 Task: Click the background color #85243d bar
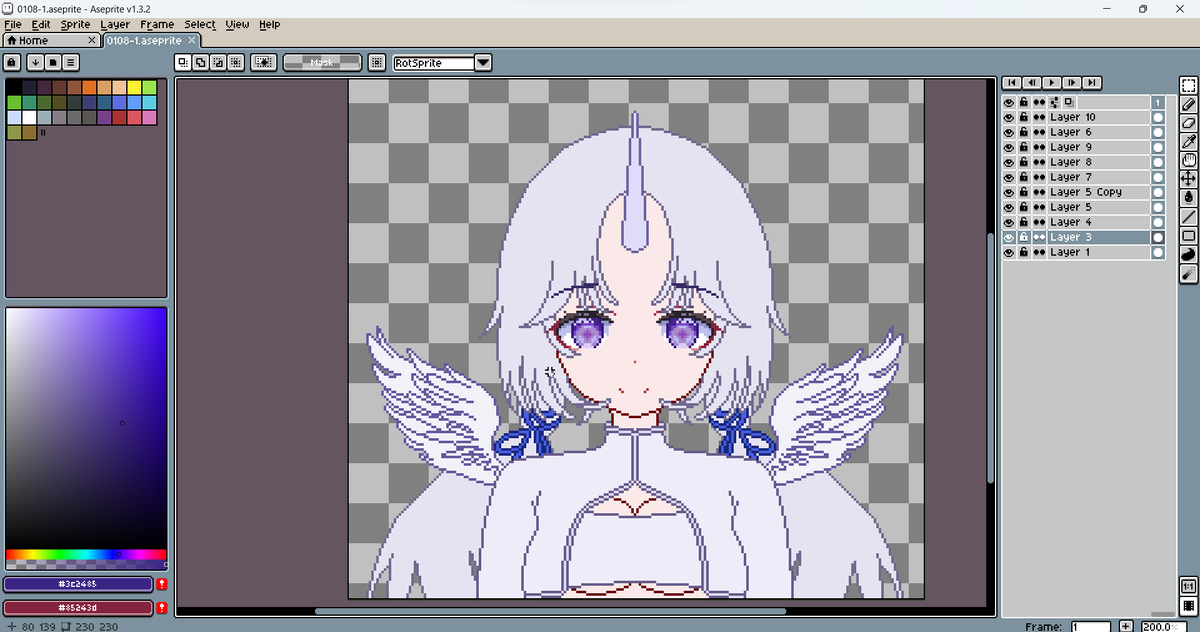coord(78,607)
